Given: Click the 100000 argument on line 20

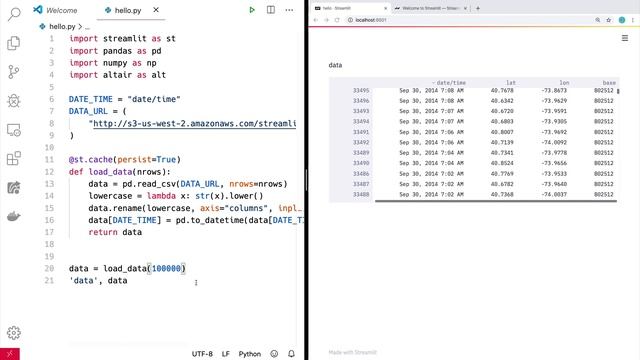Looking at the screenshot, I should 166,268.
